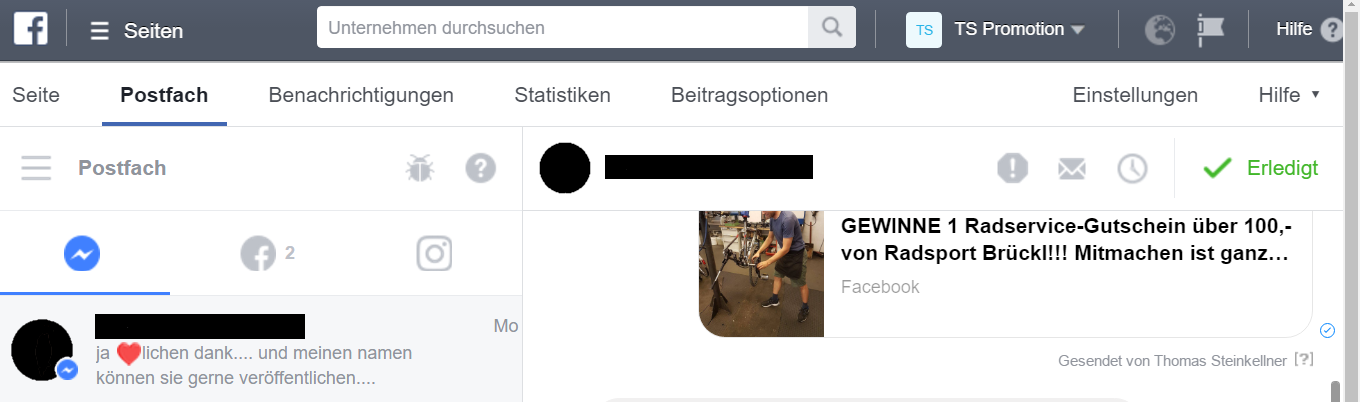Click the flag pages icon
1363x405 pixels.
pyautogui.click(x=1211, y=30)
